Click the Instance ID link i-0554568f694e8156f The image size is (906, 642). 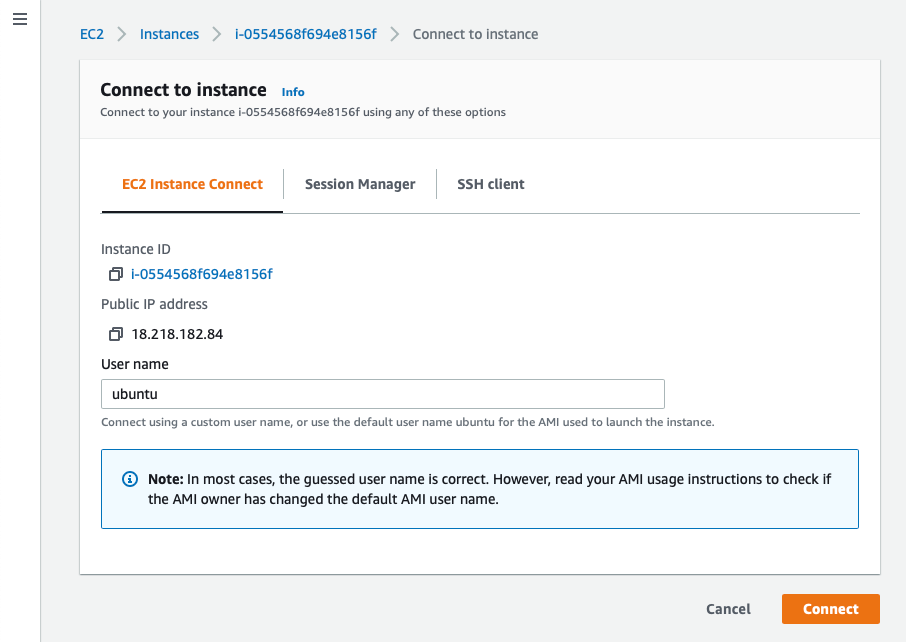(202, 274)
